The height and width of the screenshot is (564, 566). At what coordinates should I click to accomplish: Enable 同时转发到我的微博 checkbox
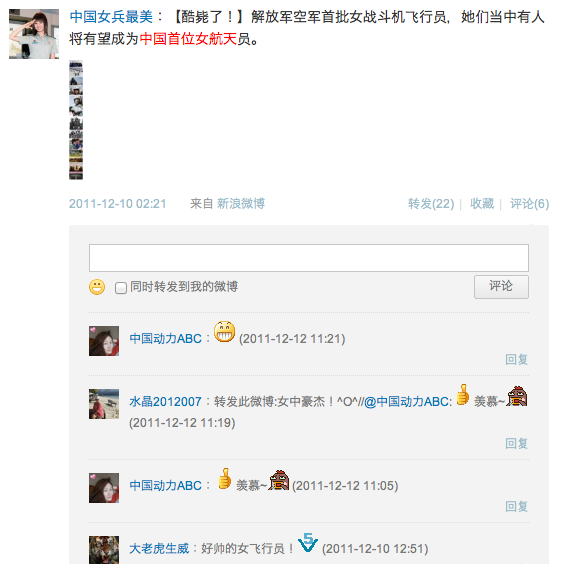coord(121,288)
